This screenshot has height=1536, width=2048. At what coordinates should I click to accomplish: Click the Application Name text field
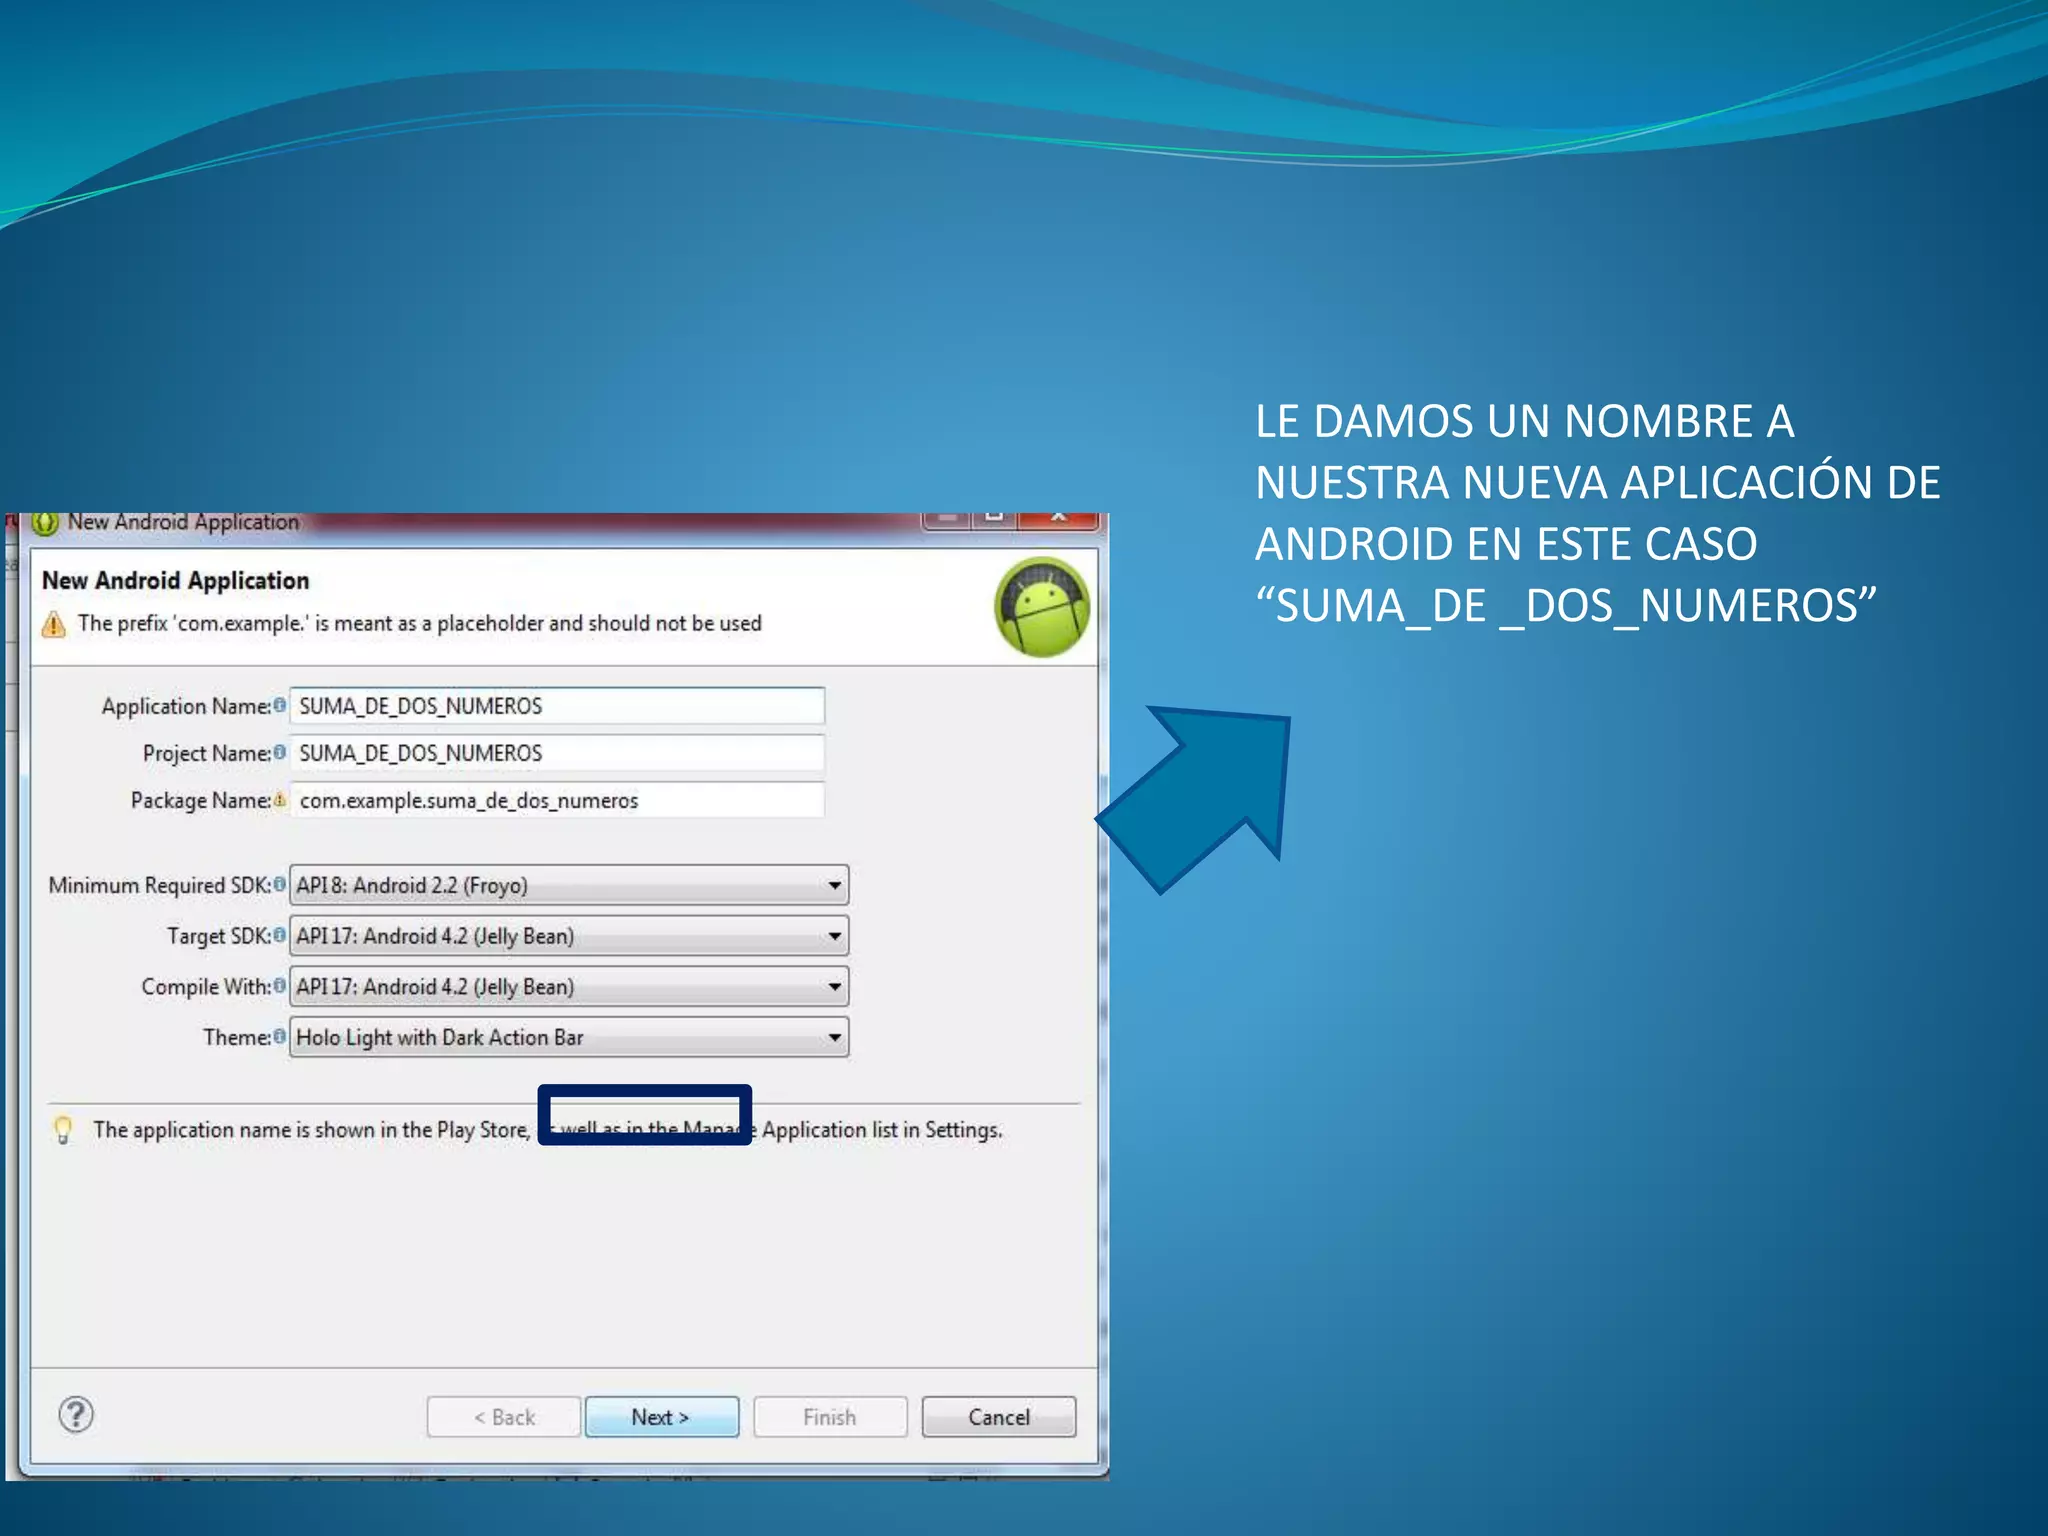[557, 706]
